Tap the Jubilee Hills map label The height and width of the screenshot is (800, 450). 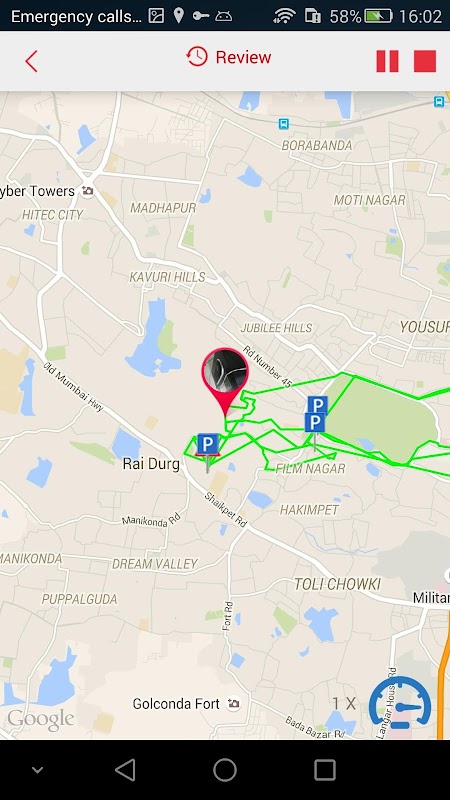(276, 328)
